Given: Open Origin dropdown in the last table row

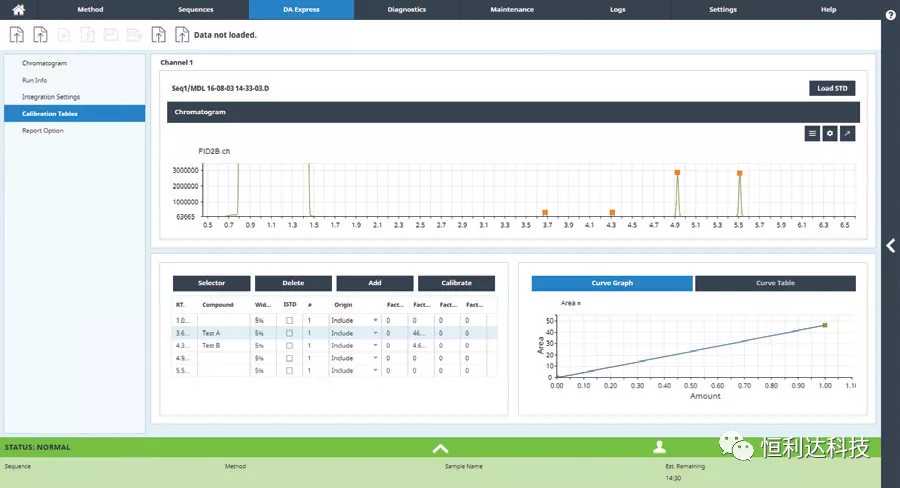Looking at the screenshot, I should 375,371.
